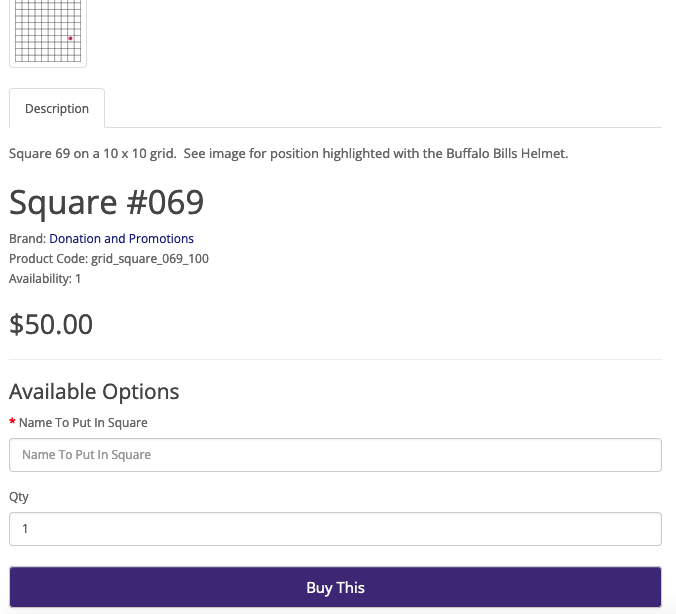Click the Square #069 heading
Viewport: 676px width, 614px height.
click(107, 203)
